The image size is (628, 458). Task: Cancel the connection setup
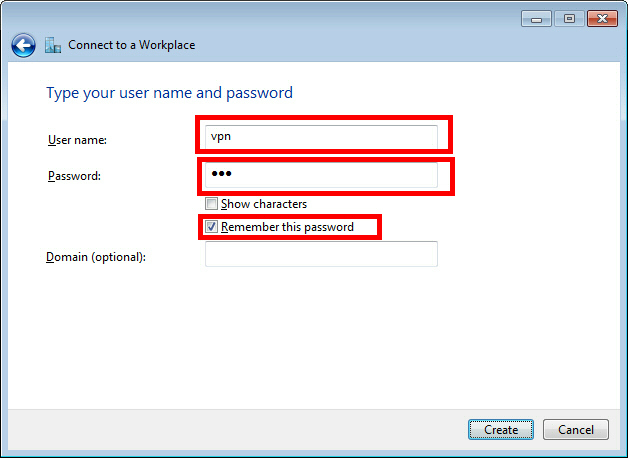click(x=576, y=430)
